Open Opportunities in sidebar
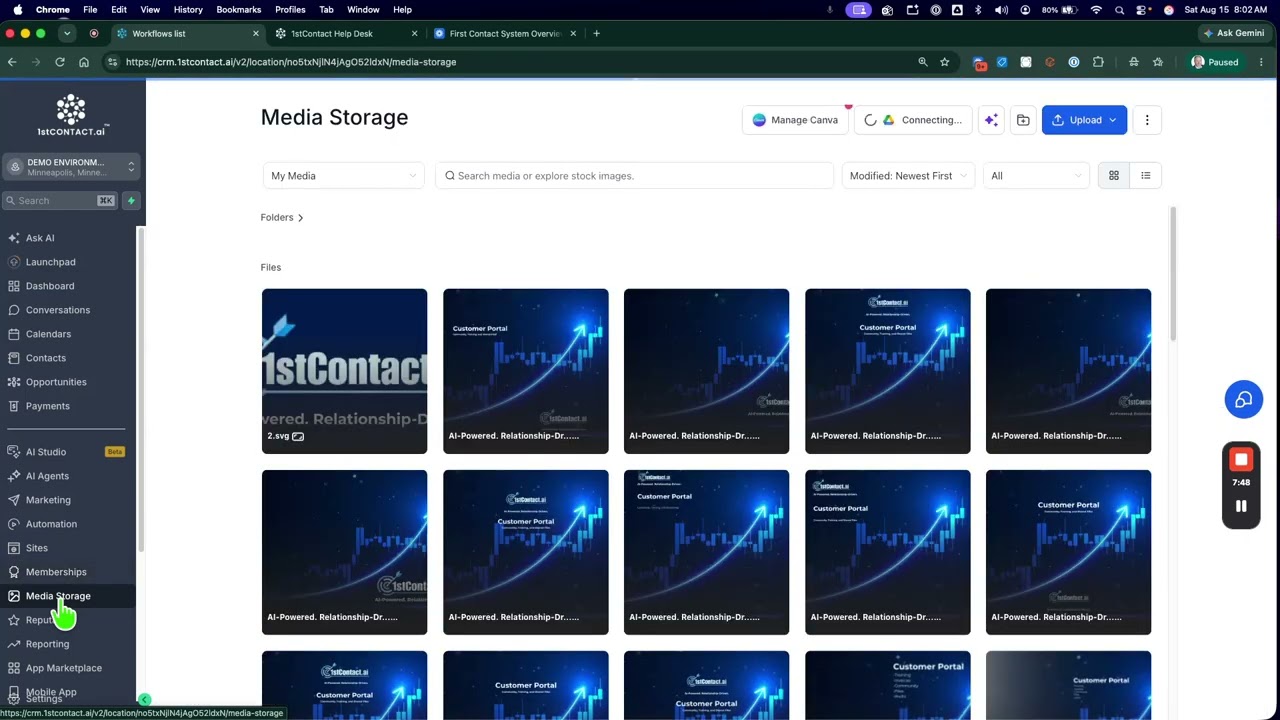 click(56, 382)
